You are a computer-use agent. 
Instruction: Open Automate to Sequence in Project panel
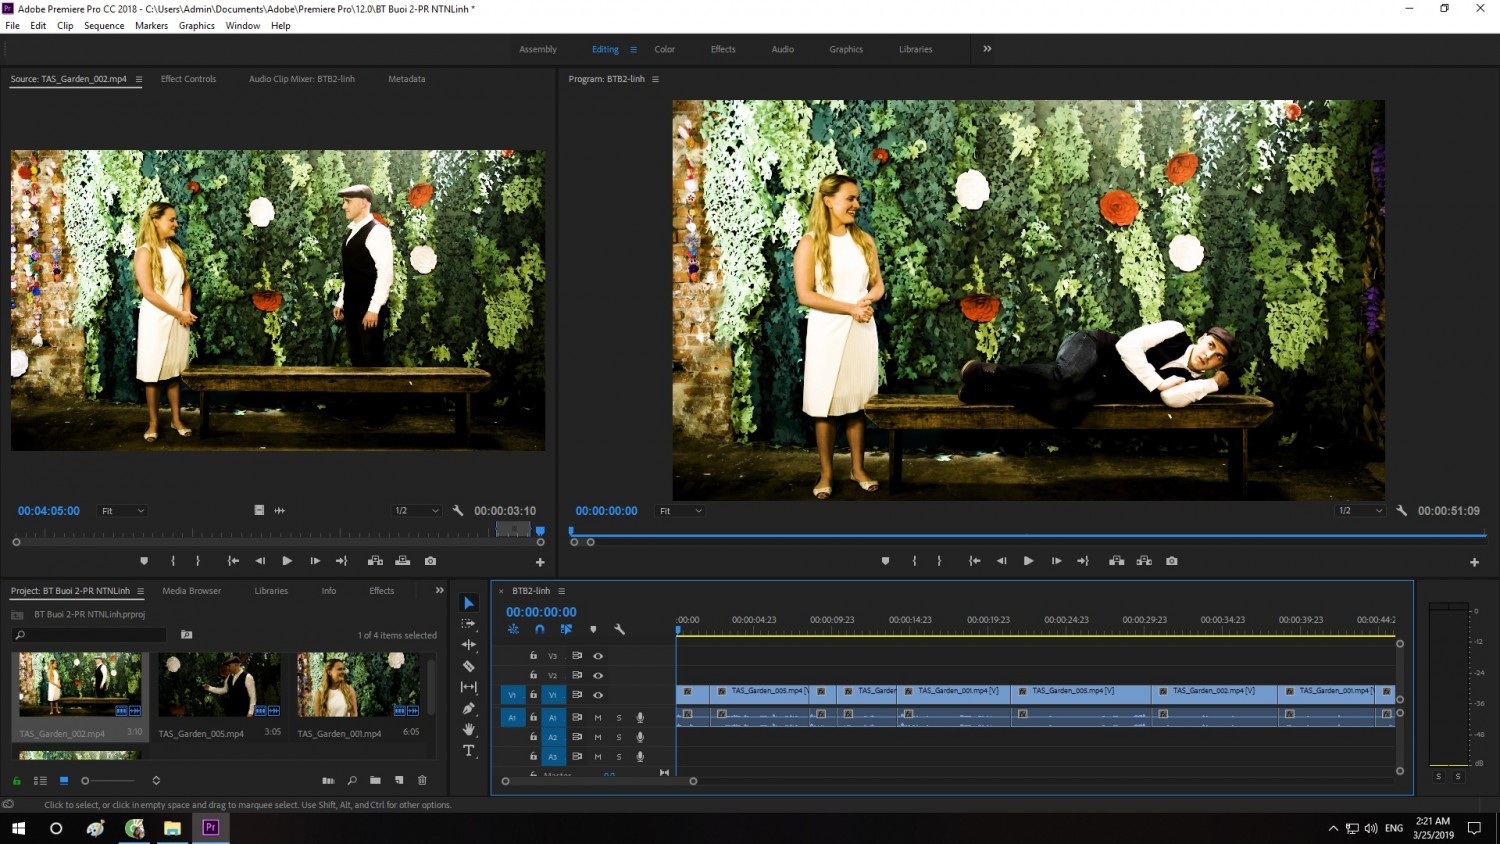[328, 780]
